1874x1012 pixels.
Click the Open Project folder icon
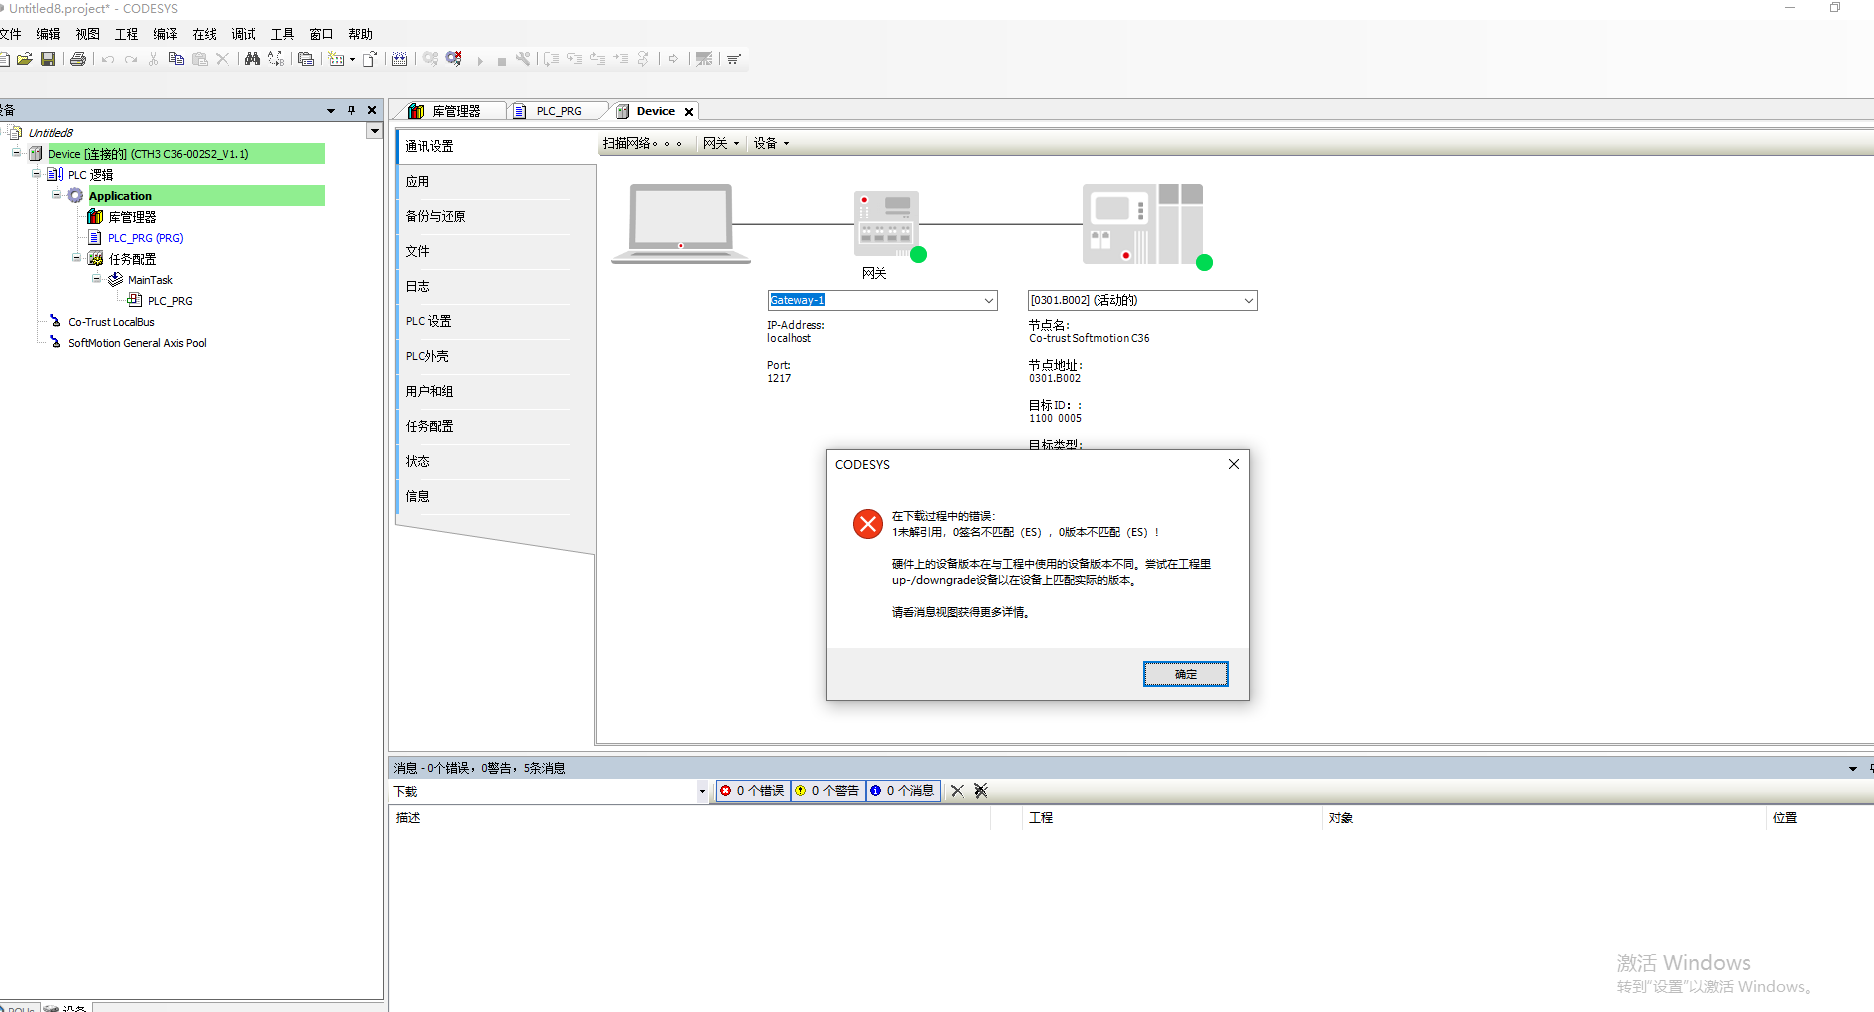25,59
